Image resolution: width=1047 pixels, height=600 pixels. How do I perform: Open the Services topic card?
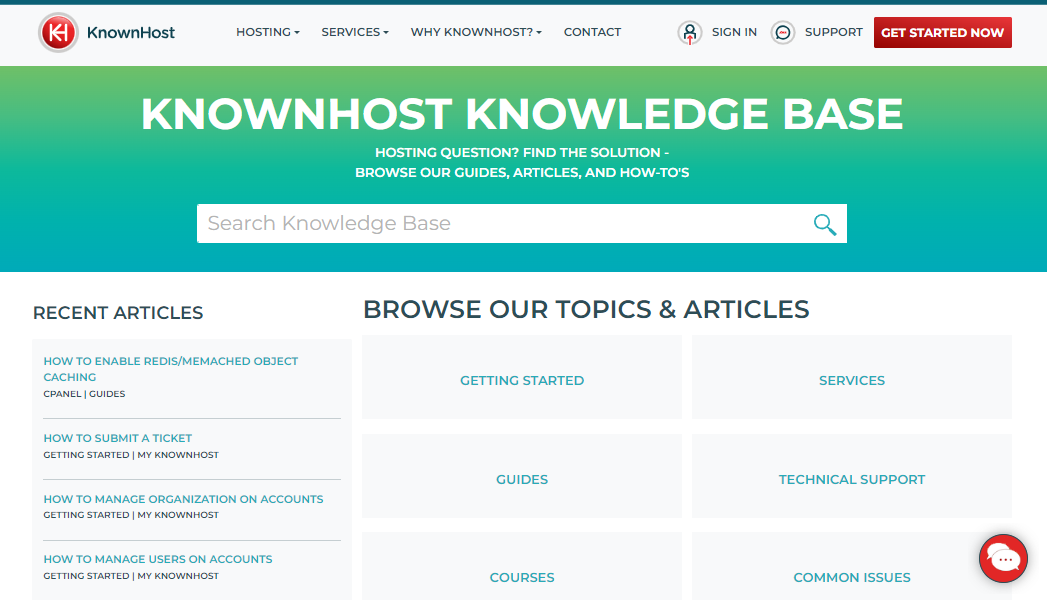pyautogui.click(x=851, y=378)
